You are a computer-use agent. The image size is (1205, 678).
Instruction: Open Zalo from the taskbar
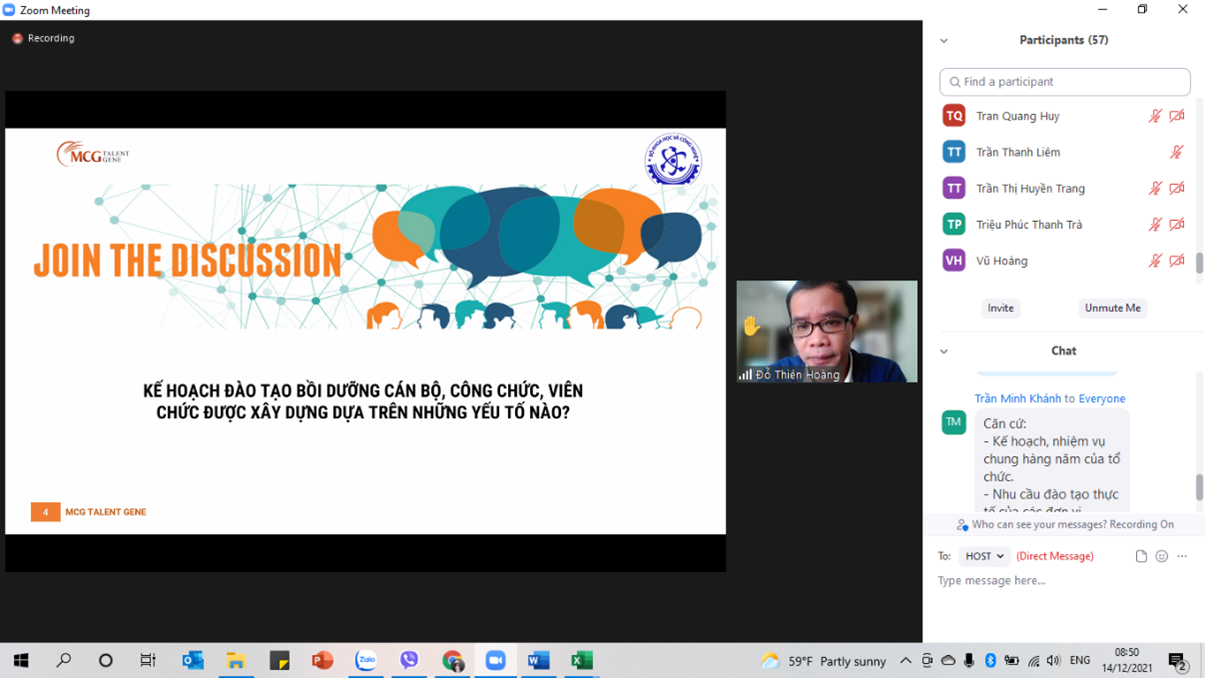[x=366, y=660]
